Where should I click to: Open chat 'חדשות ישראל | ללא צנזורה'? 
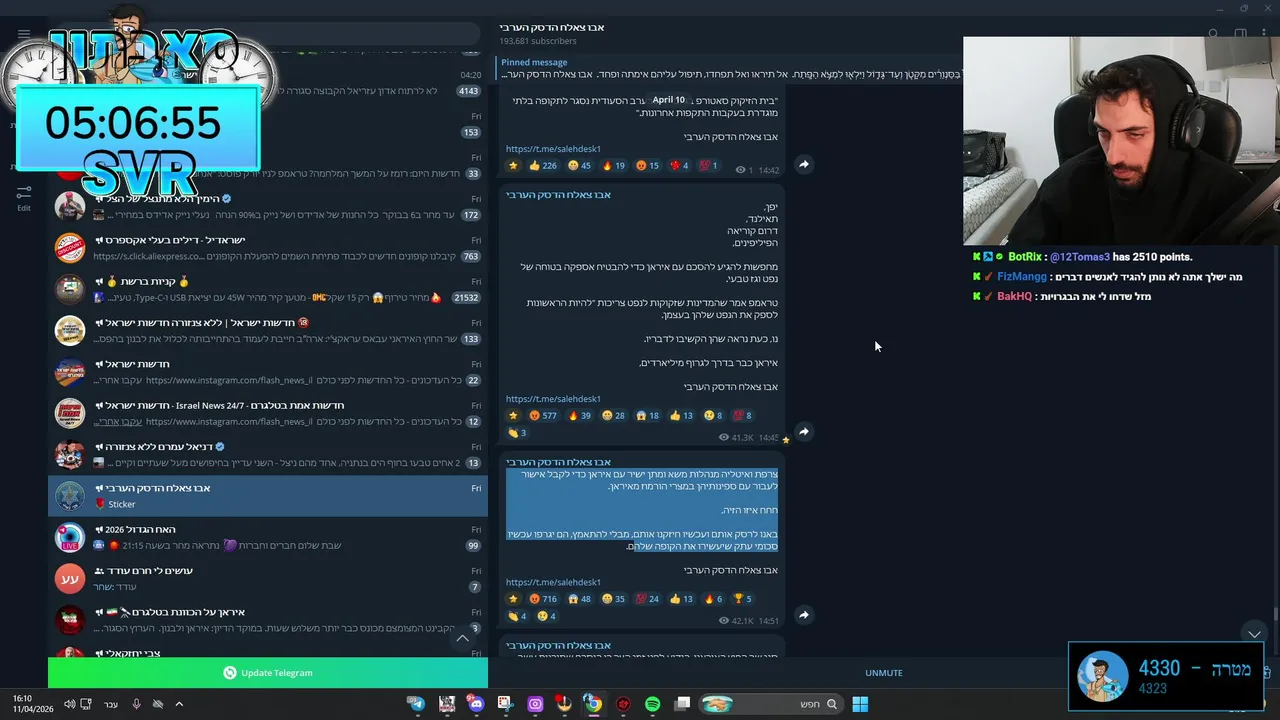click(x=268, y=331)
